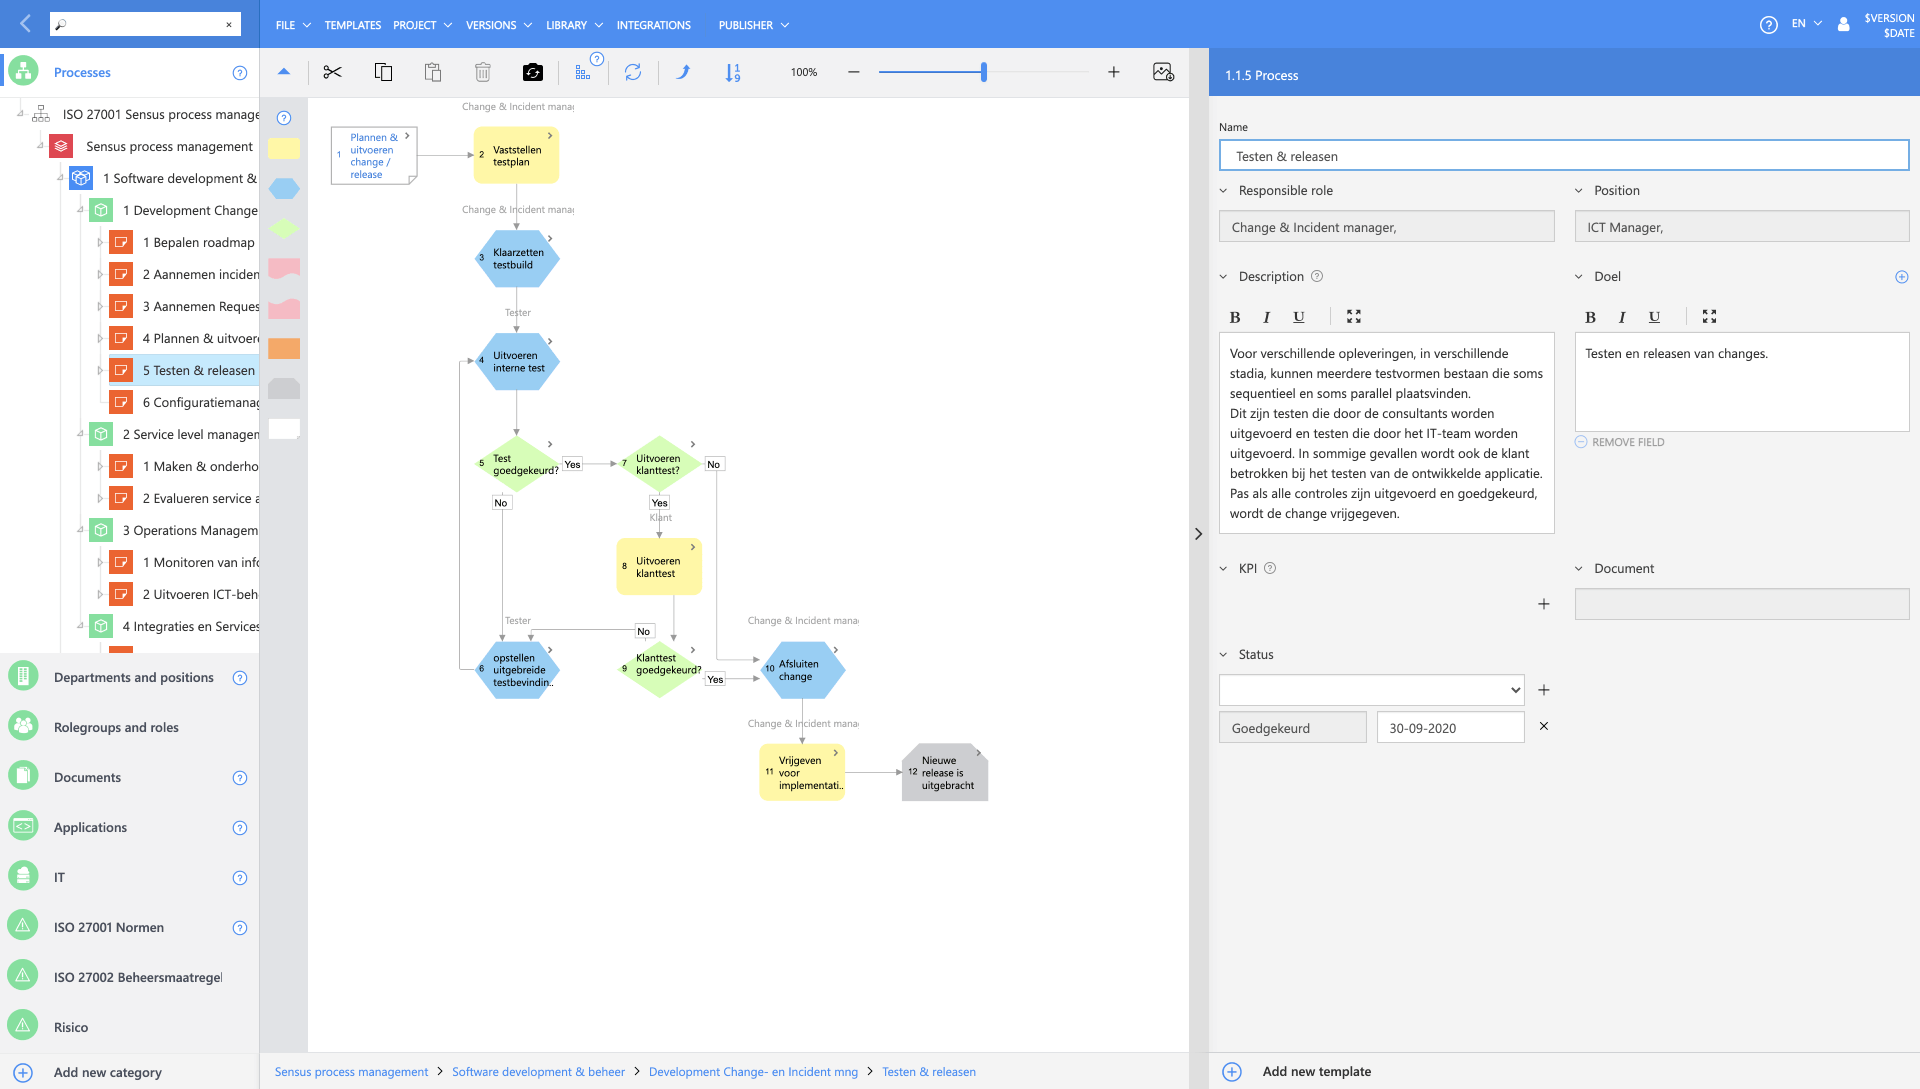Open the PUBLISHER menu
The height and width of the screenshot is (1089, 1920).
coord(753,25)
